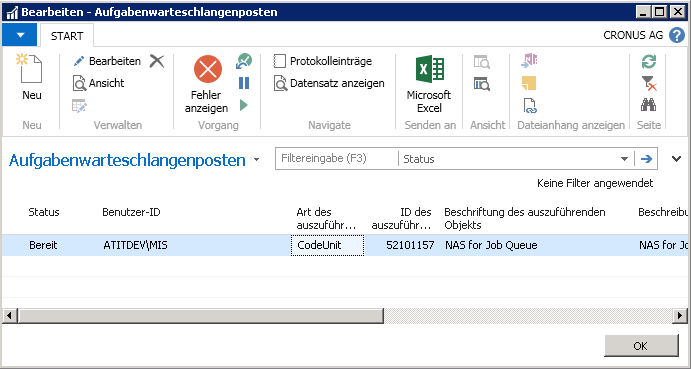Click the ID des auszuführ… column header
Screen dimensions: 691x369
tap(401, 219)
